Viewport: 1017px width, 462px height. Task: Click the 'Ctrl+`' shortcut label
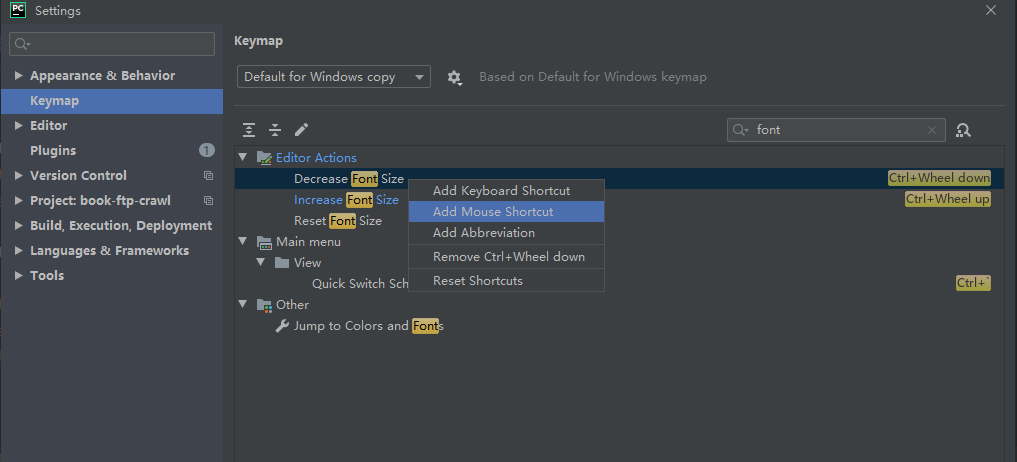[x=974, y=283]
